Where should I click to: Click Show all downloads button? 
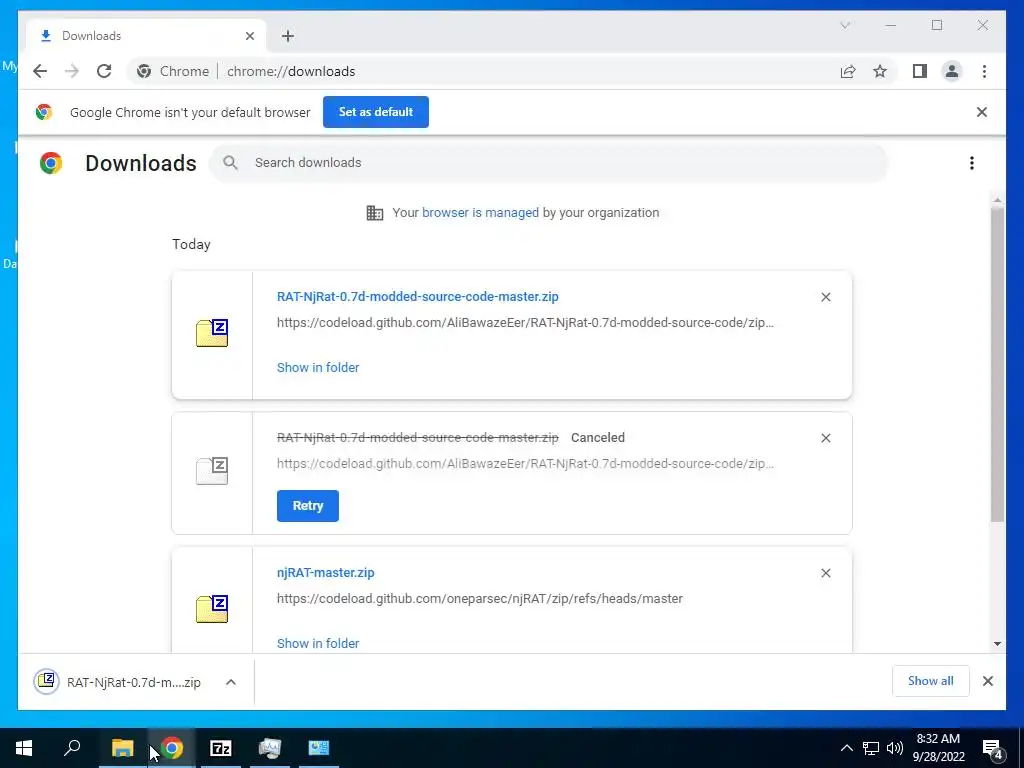point(931,681)
